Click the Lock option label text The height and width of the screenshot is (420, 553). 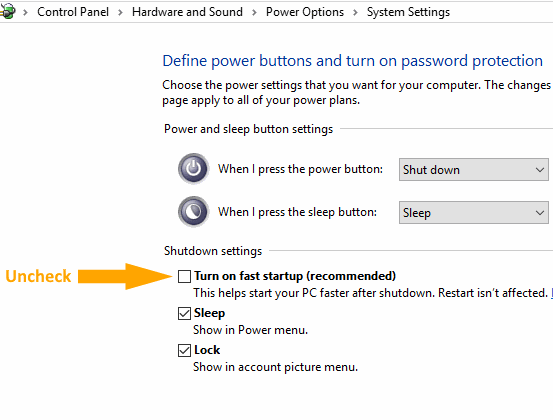point(207,350)
